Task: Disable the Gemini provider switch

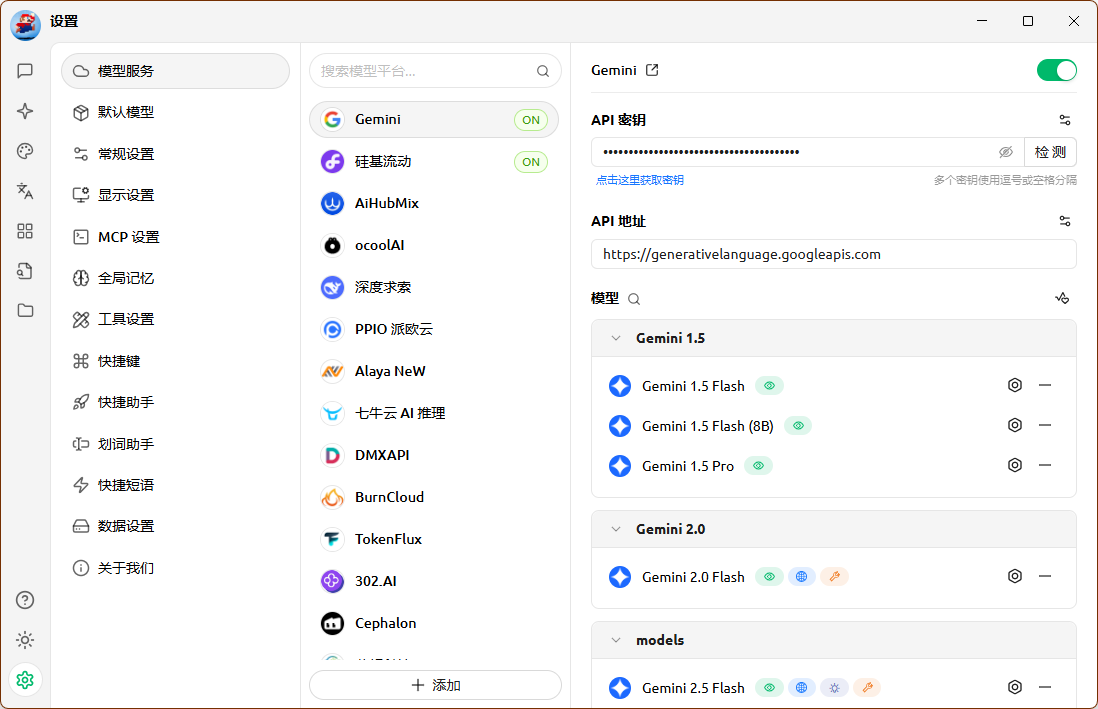Action: pyautogui.click(x=1057, y=70)
